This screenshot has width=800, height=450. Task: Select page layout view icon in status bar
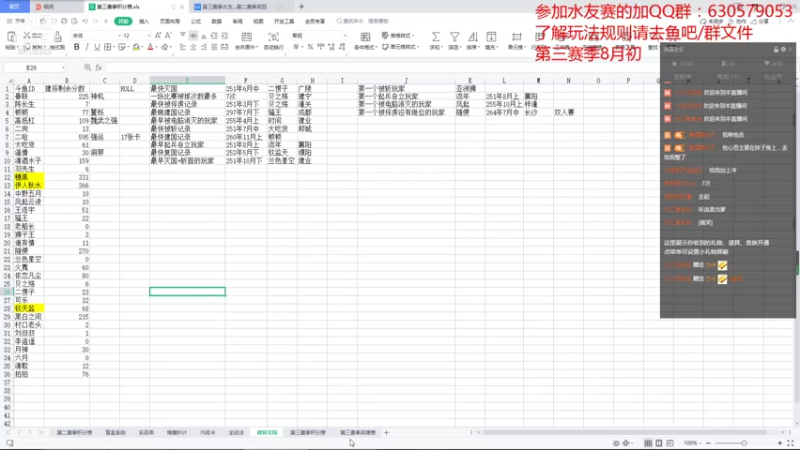pos(659,443)
